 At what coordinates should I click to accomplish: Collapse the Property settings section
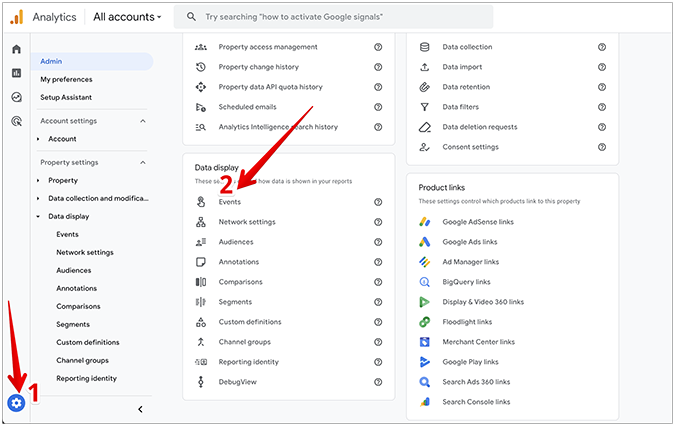click(143, 163)
